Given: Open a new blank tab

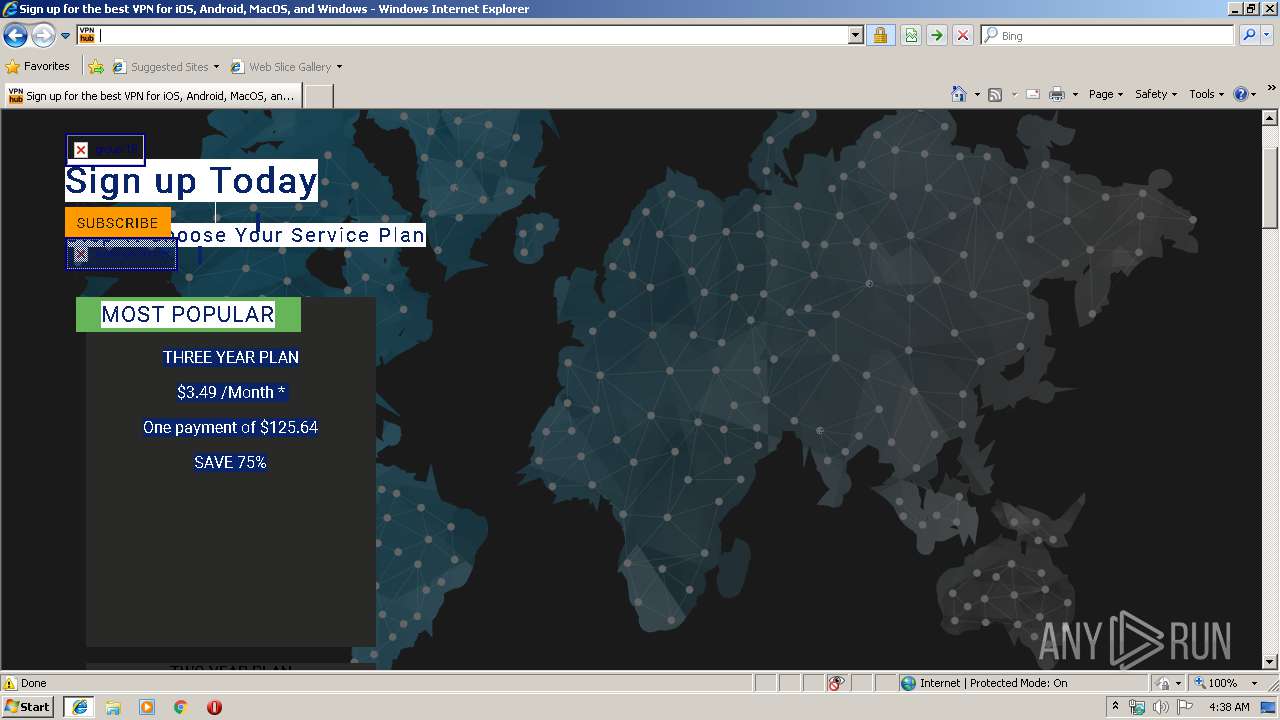Looking at the screenshot, I should [x=318, y=96].
